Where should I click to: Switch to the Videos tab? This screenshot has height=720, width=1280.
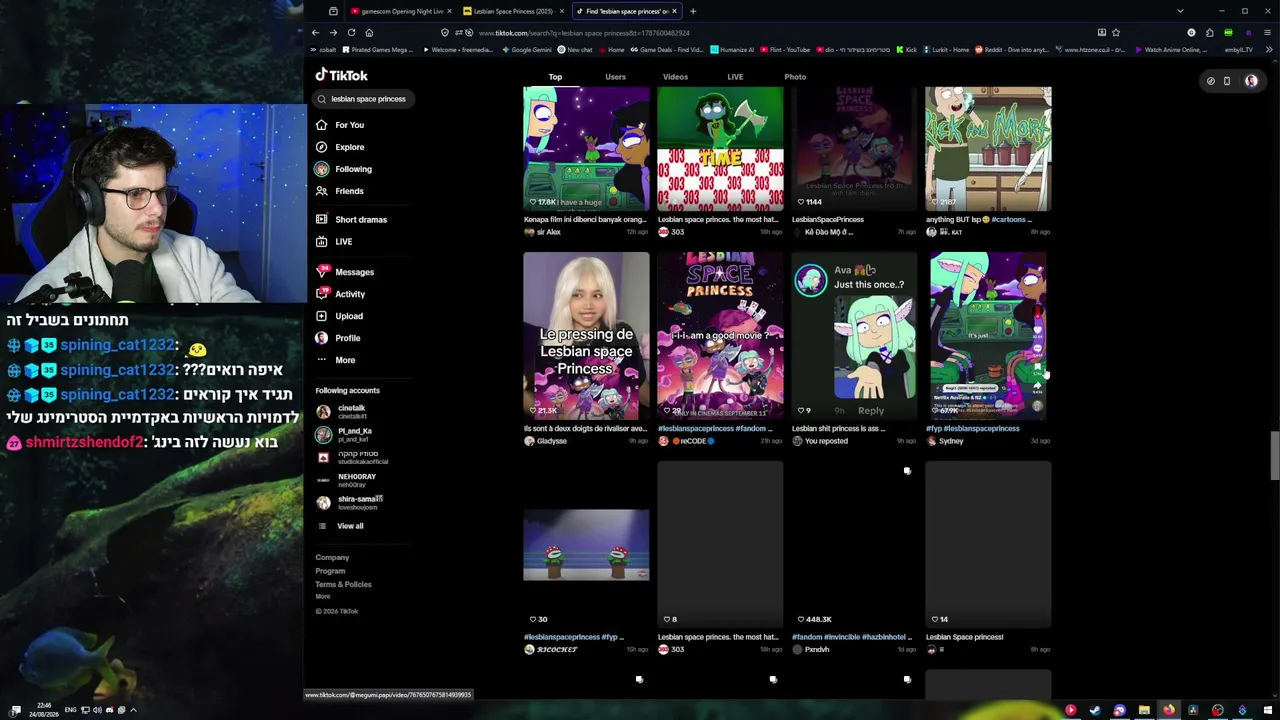pyautogui.click(x=675, y=77)
